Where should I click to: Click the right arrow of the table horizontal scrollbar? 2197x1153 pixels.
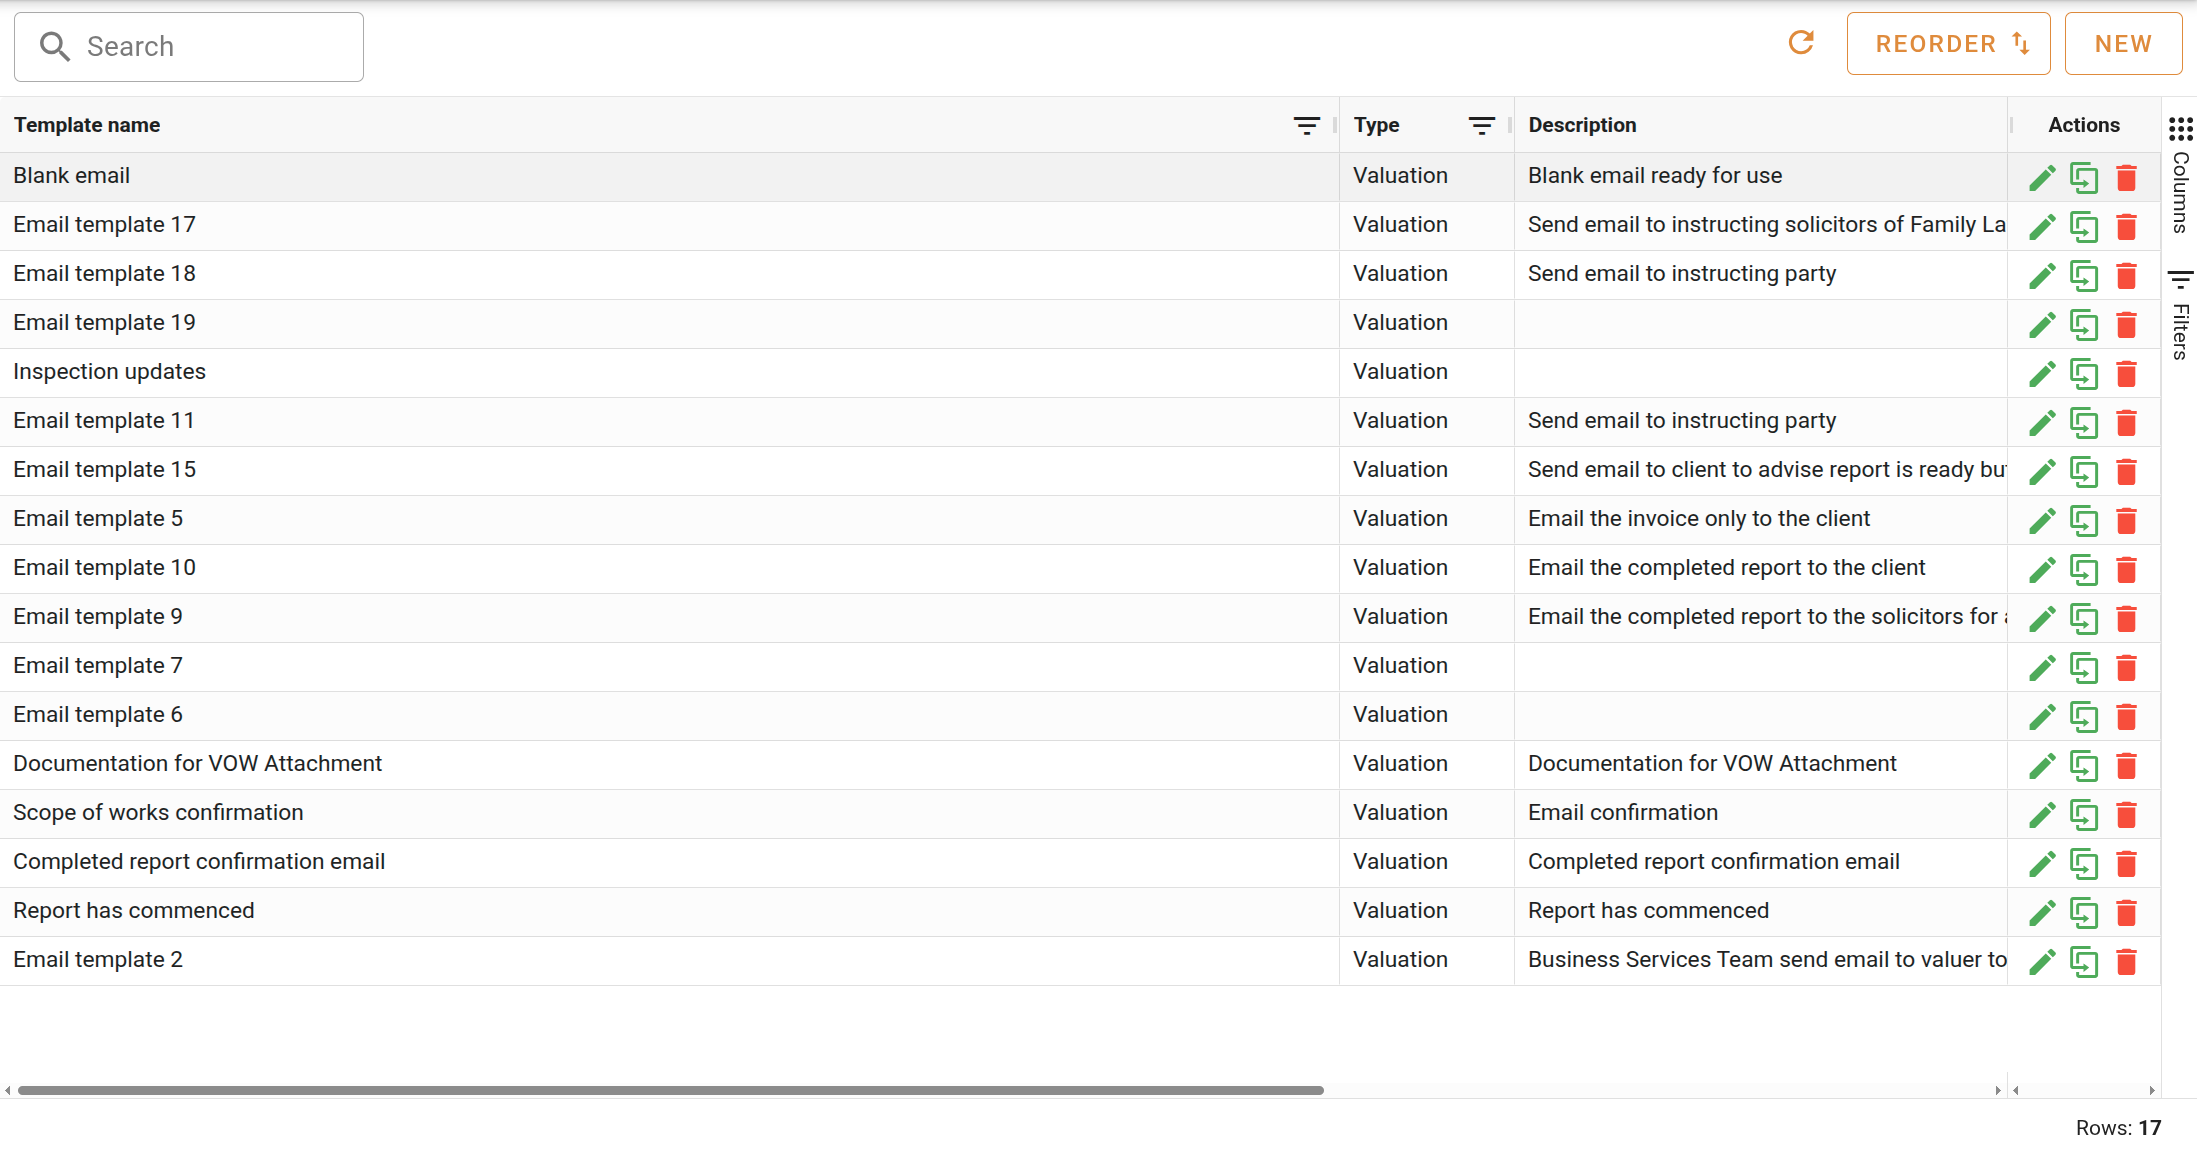point(1997,1091)
